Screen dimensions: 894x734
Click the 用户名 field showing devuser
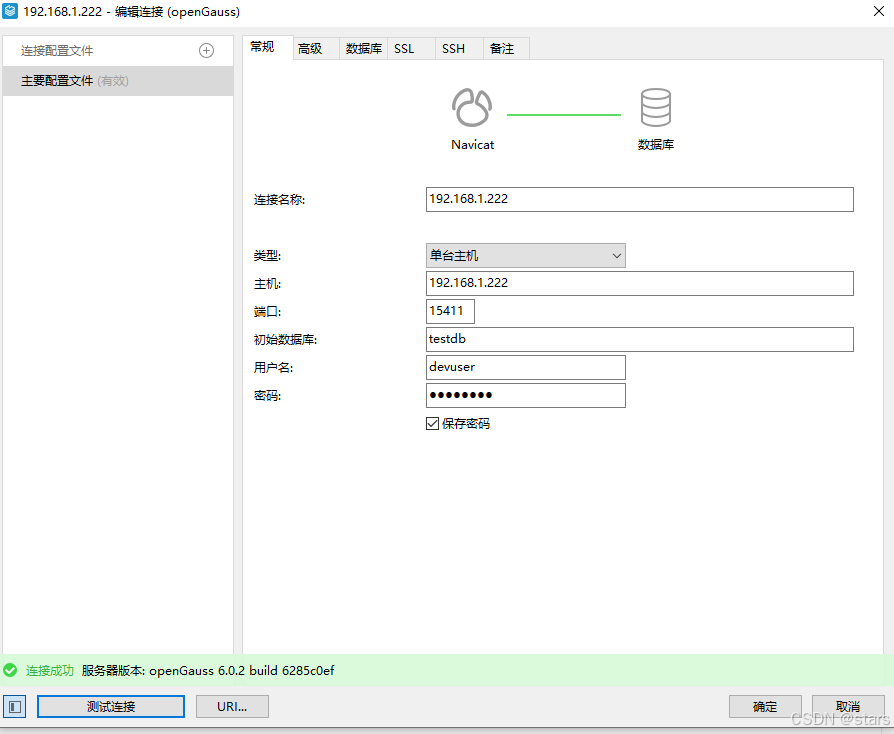(x=526, y=367)
